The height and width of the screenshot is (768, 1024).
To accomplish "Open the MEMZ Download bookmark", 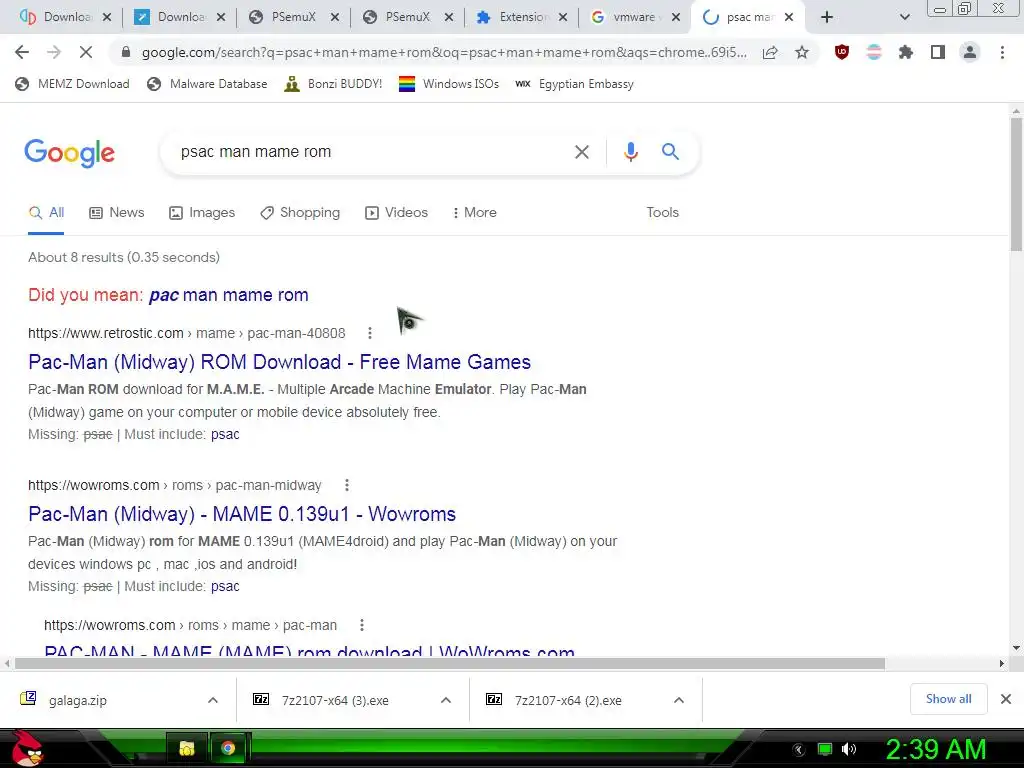I will (x=72, y=84).
